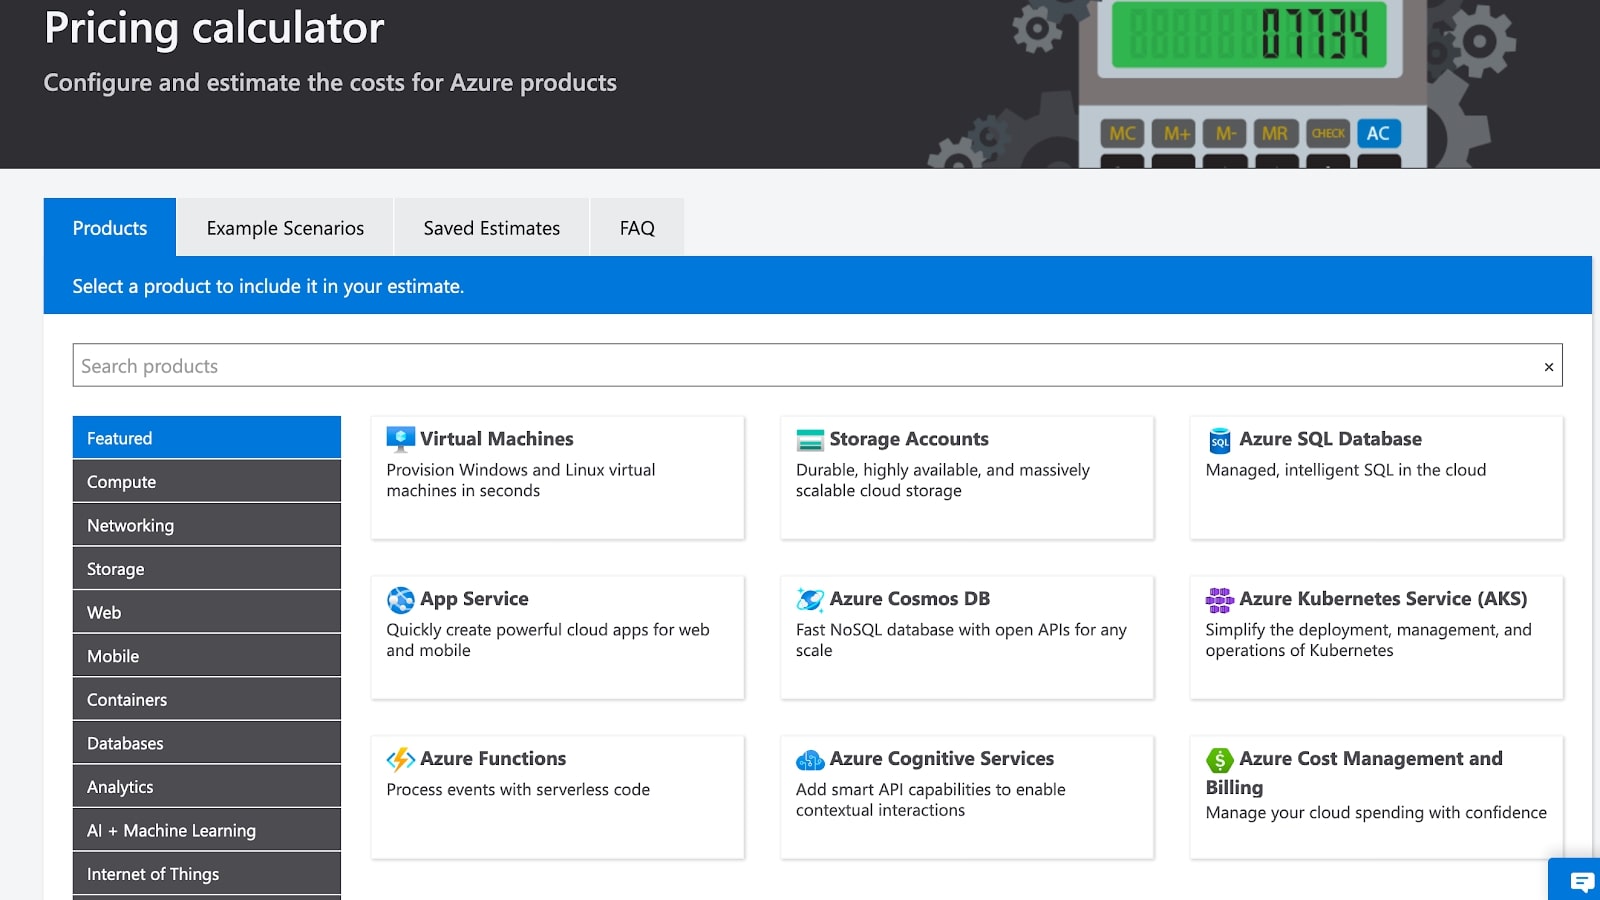Click 'Durable, highly available' storage description
Screen dimensions: 1600x900
tap(943, 480)
